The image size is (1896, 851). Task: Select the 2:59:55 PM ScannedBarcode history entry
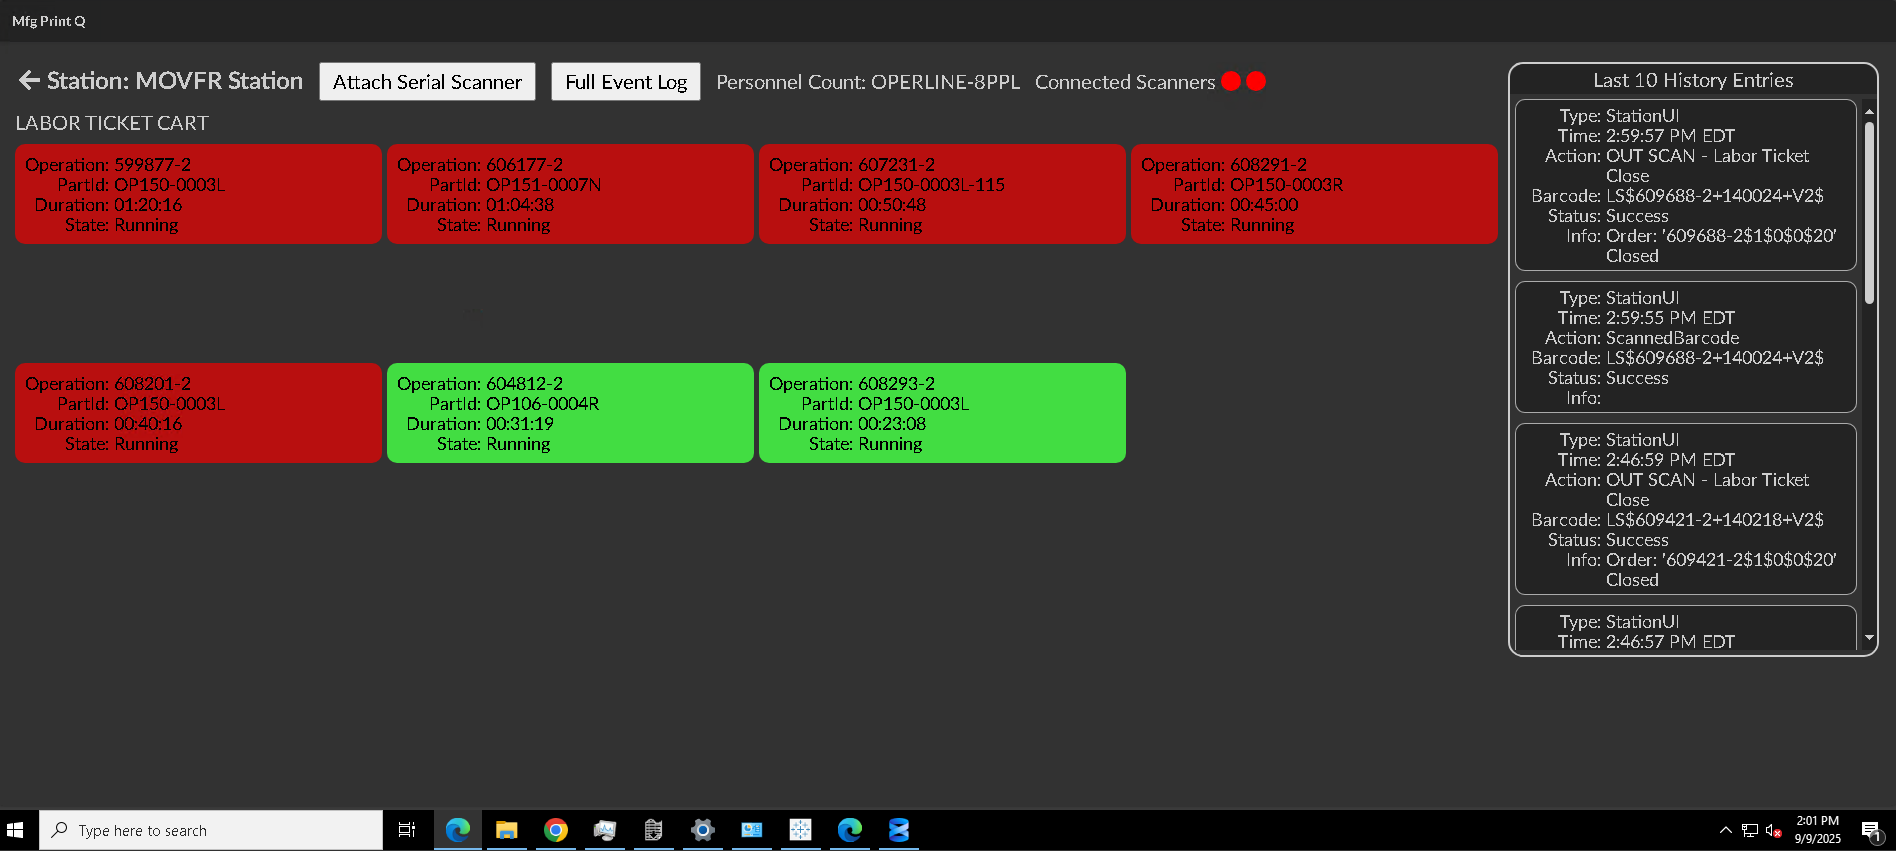(1685, 347)
